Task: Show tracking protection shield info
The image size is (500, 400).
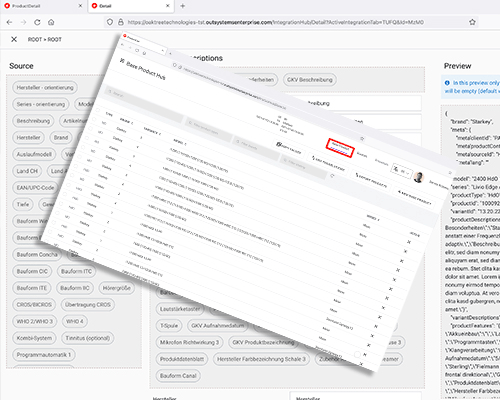Action: coord(110,22)
